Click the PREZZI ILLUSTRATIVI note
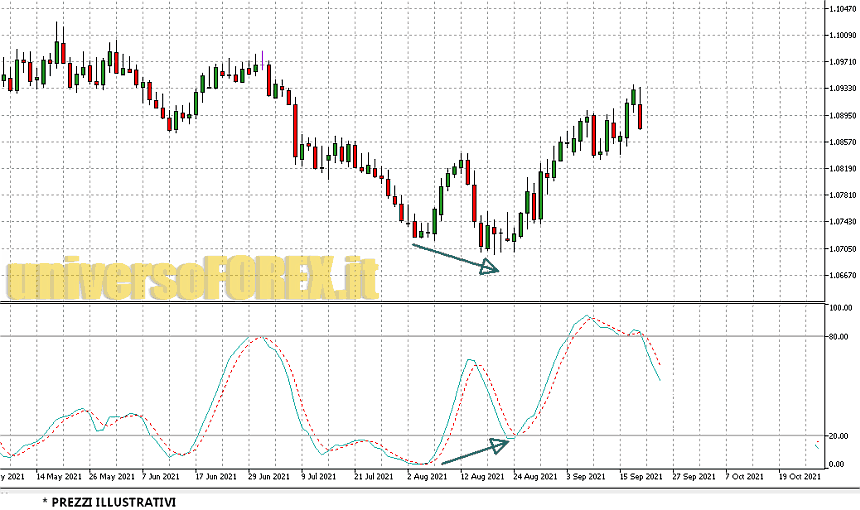 109,501
